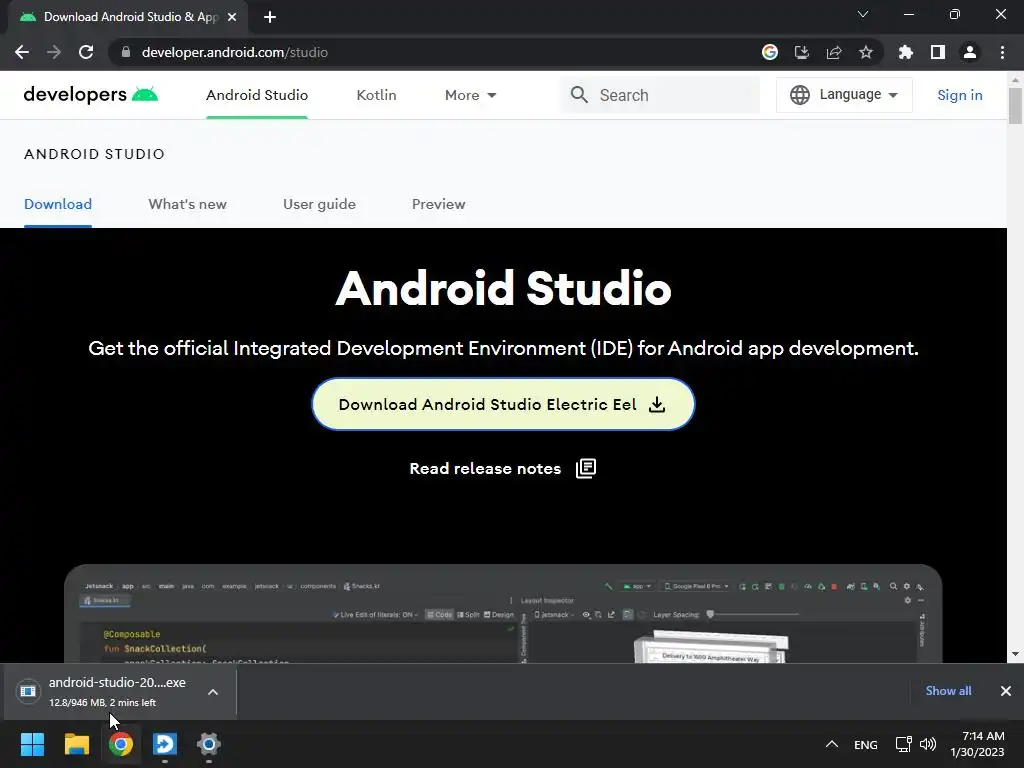This screenshot has height=768, width=1024.
Task: Go back using the browser back arrow
Action: (22, 52)
